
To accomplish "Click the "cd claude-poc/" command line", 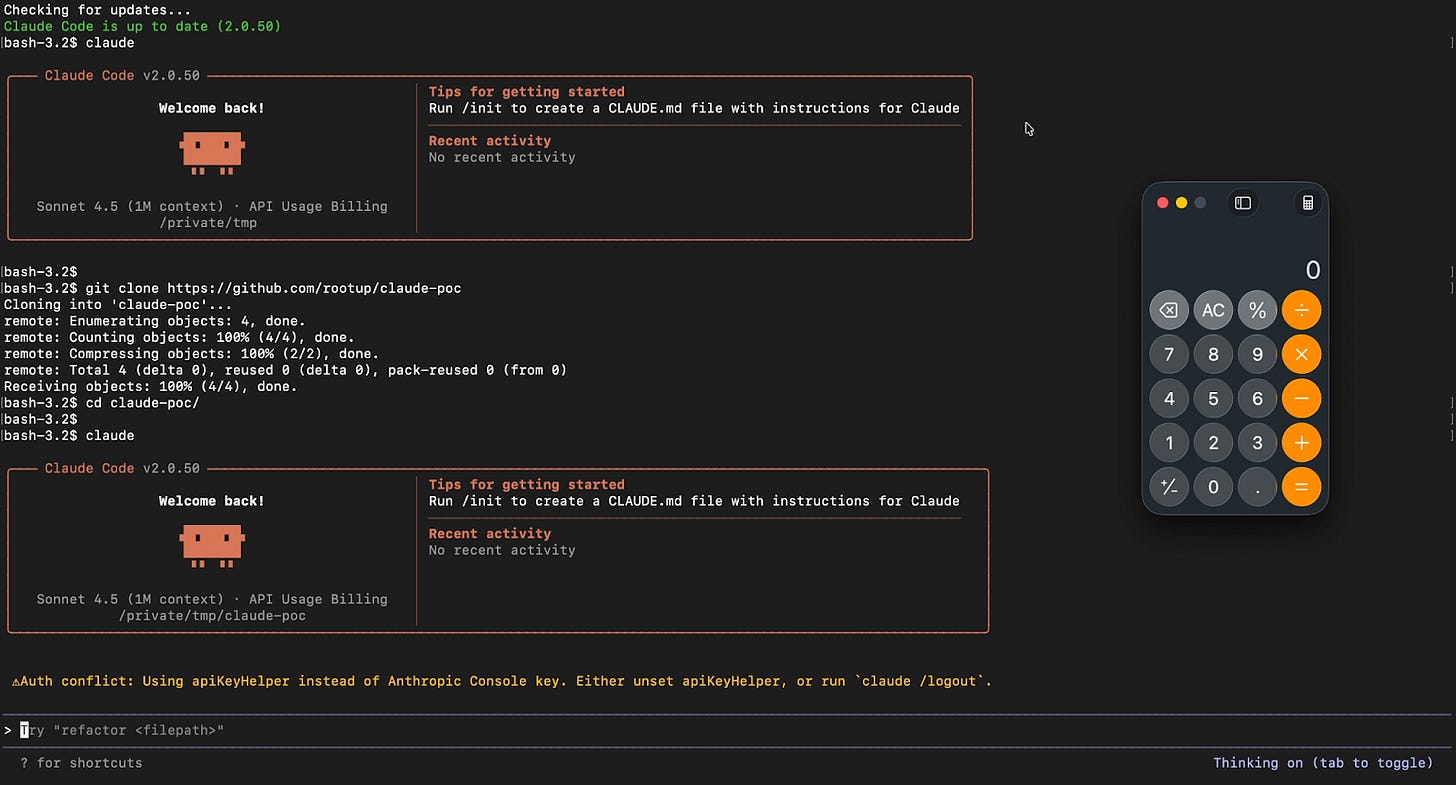I will coord(102,403).
